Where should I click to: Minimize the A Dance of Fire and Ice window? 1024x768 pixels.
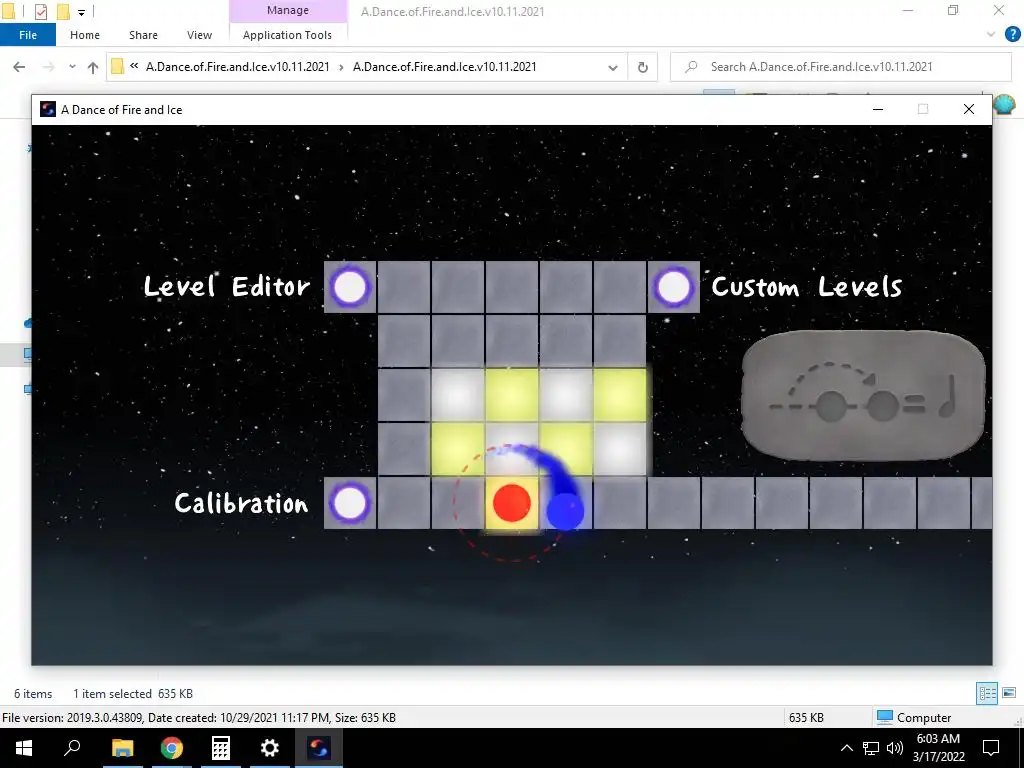[878, 109]
